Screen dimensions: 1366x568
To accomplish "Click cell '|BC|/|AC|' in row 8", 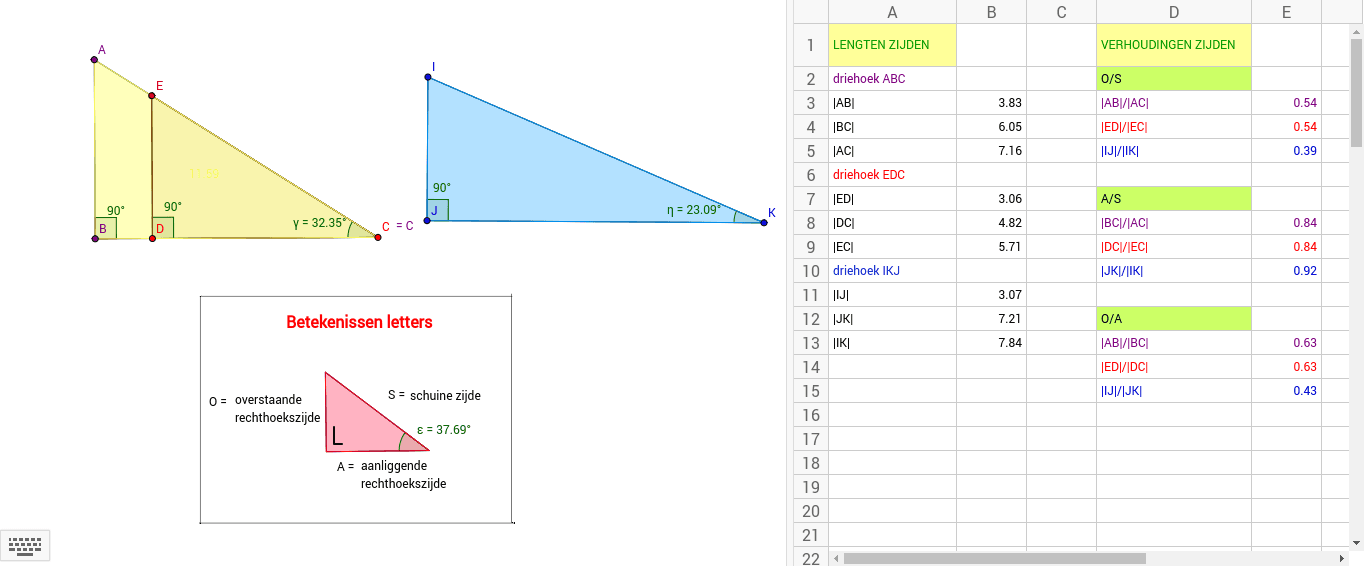I will pos(1174,223).
